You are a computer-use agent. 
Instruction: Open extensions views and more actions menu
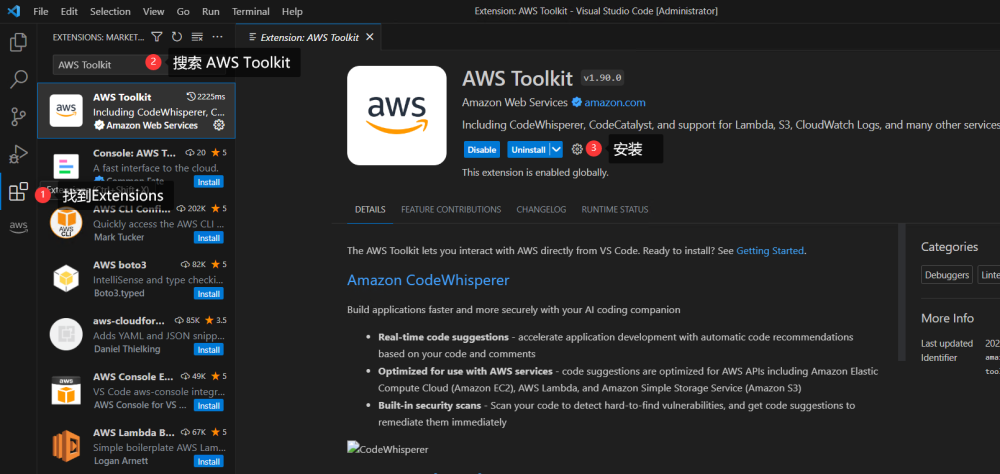[x=217, y=37]
